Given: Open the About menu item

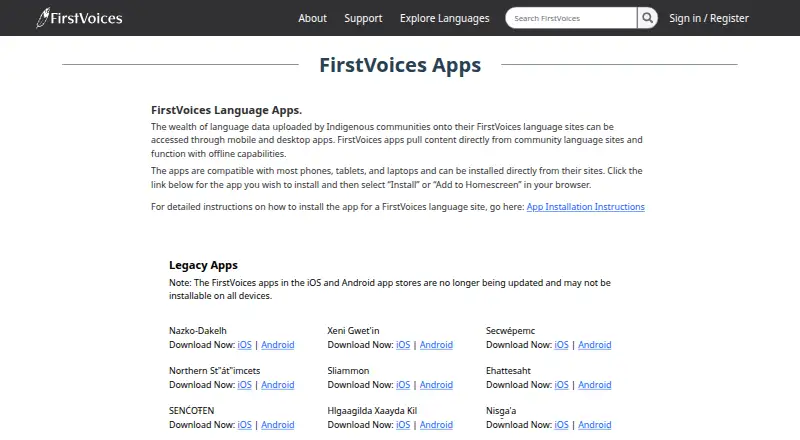Looking at the screenshot, I should [312, 18].
